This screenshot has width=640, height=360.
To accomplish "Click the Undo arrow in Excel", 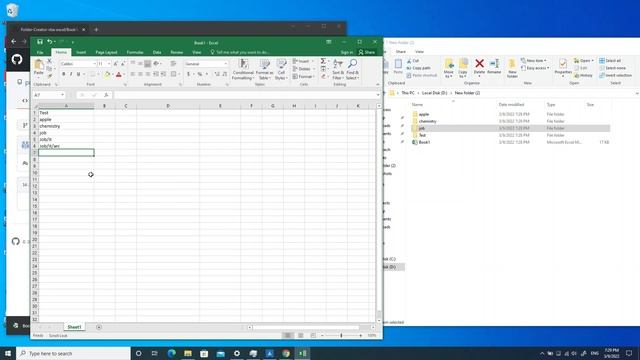I will (x=49, y=42).
